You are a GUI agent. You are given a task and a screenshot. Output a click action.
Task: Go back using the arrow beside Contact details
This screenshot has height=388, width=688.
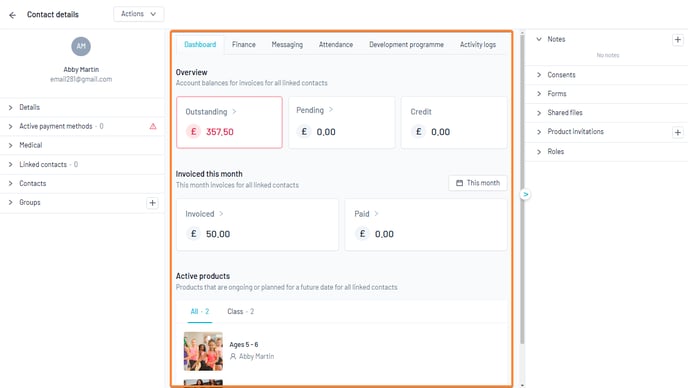12,15
